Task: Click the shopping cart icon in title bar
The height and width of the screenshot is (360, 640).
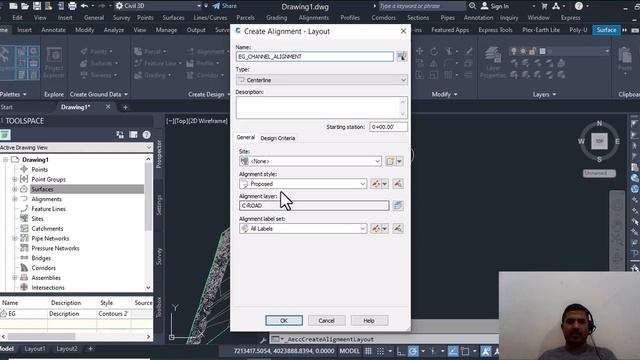Action: tap(544, 6)
